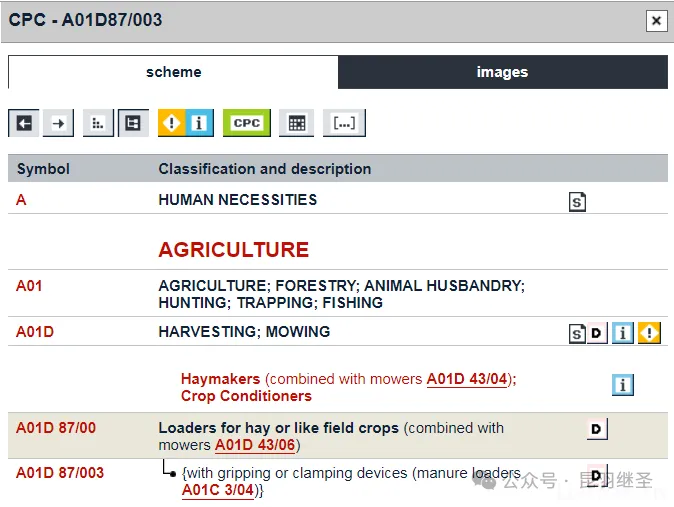Click info icon beside Haymakers note

[623, 384]
